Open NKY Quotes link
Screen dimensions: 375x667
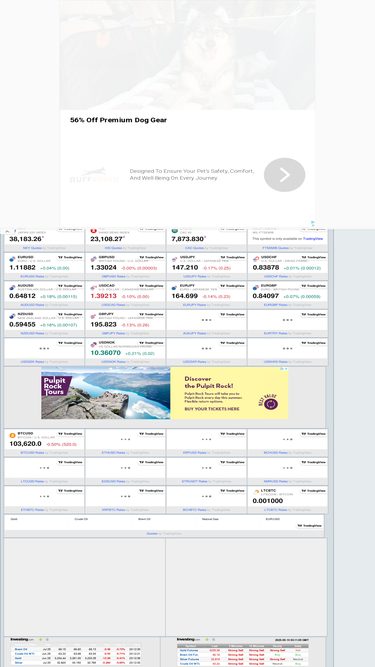[x=32, y=248]
